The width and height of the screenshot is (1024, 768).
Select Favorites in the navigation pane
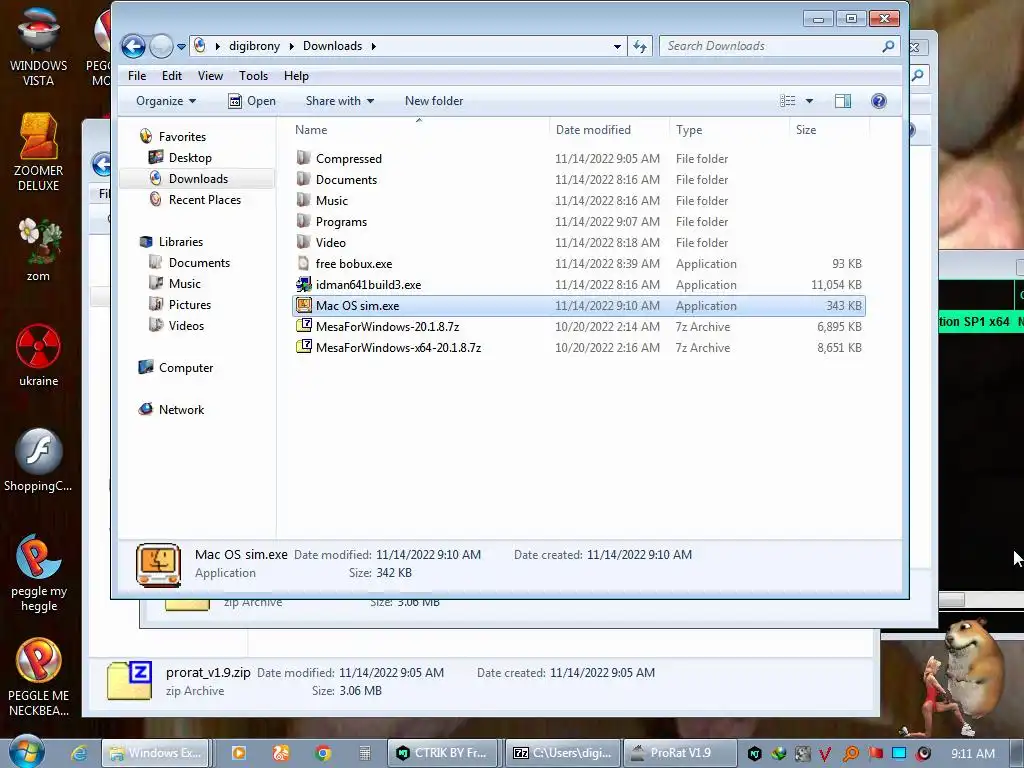[x=182, y=136]
